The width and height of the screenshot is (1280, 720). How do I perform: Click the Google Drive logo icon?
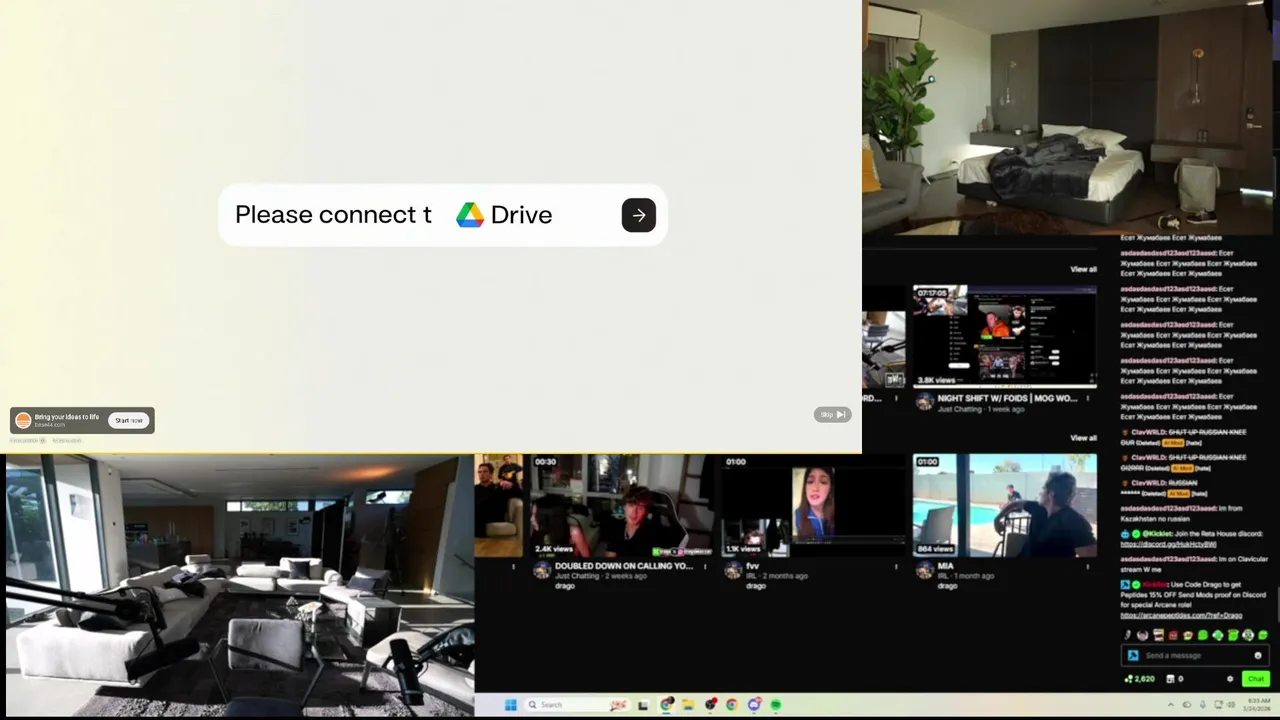pyautogui.click(x=470, y=215)
